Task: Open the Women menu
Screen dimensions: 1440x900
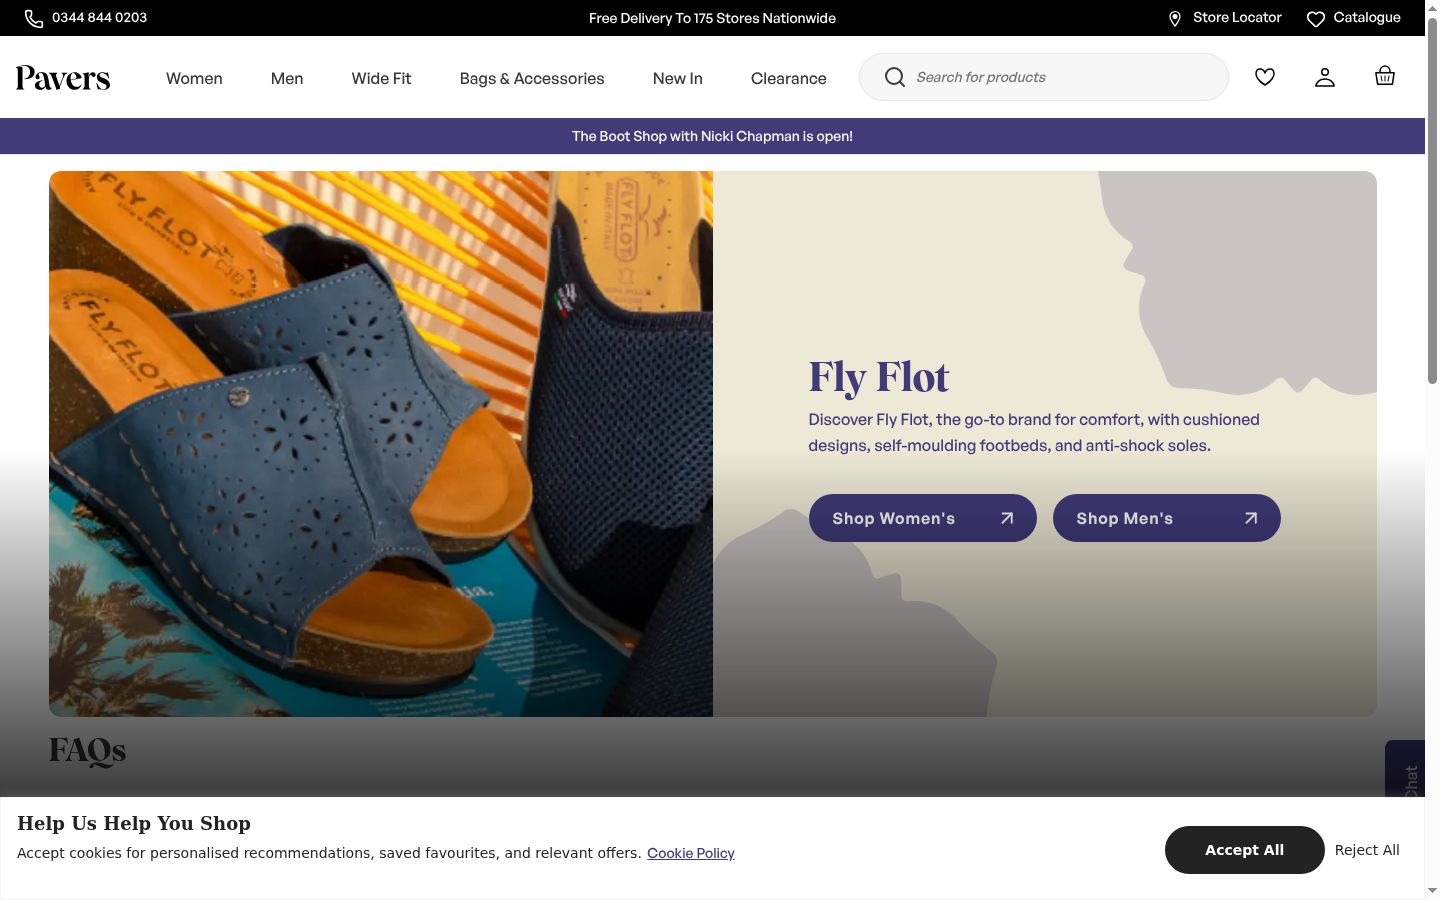Action: pyautogui.click(x=194, y=78)
